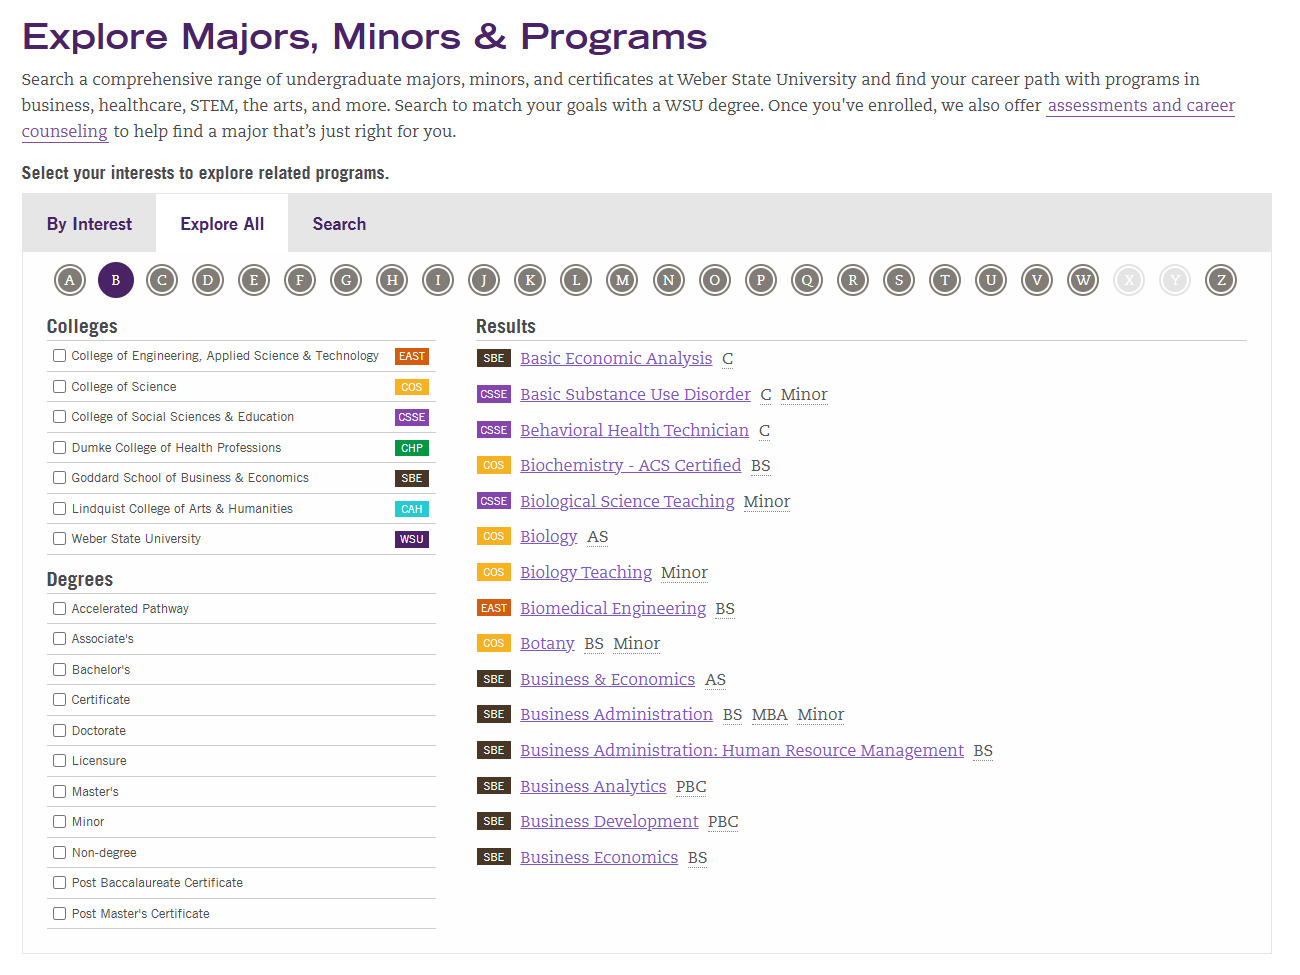Viewport: 1300px width, 975px height.
Task: Show programs starting with letter L
Action: point(576,280)
